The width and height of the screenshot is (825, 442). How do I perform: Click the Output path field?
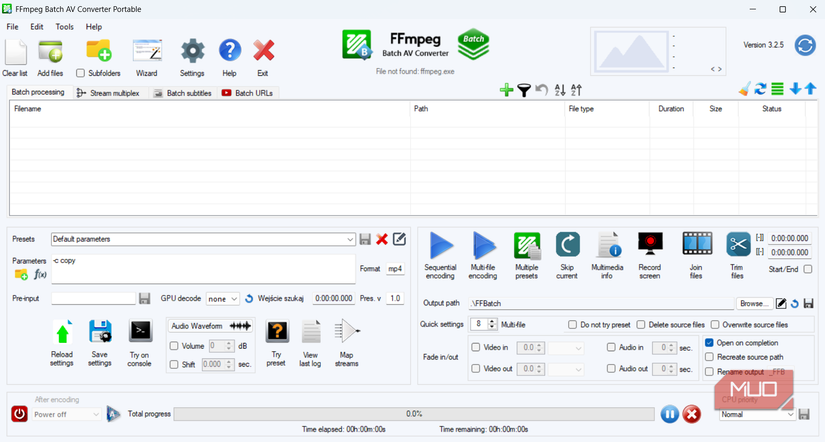(x=601, y=303)
